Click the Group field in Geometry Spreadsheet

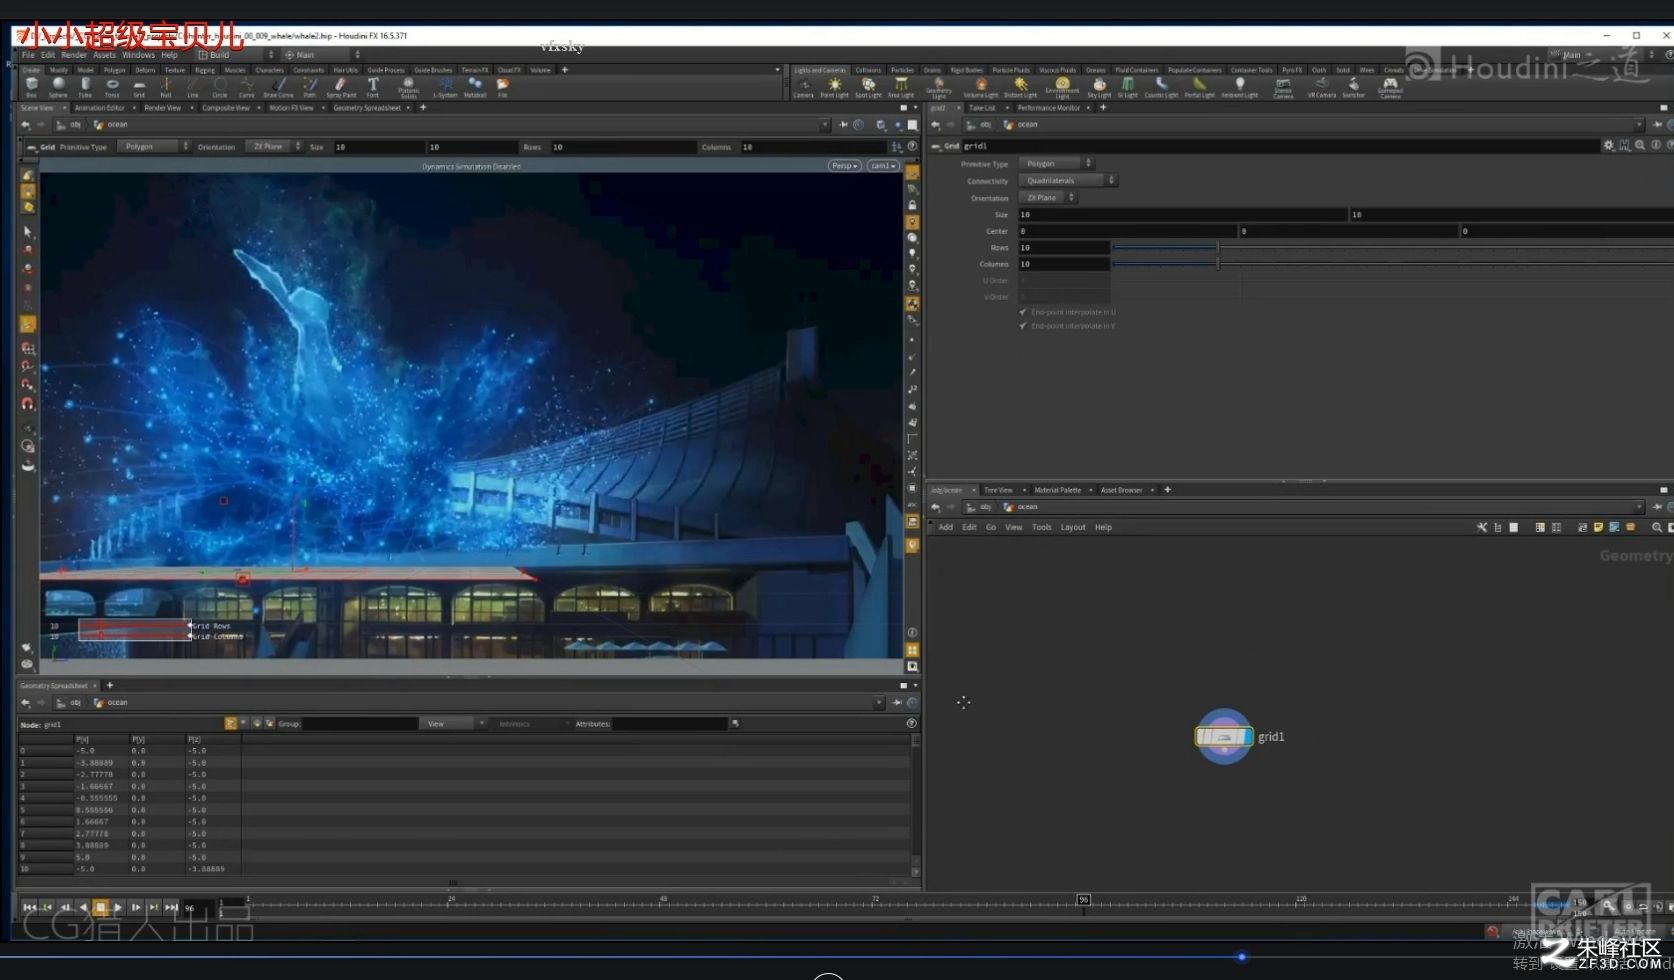pos(360,723)
